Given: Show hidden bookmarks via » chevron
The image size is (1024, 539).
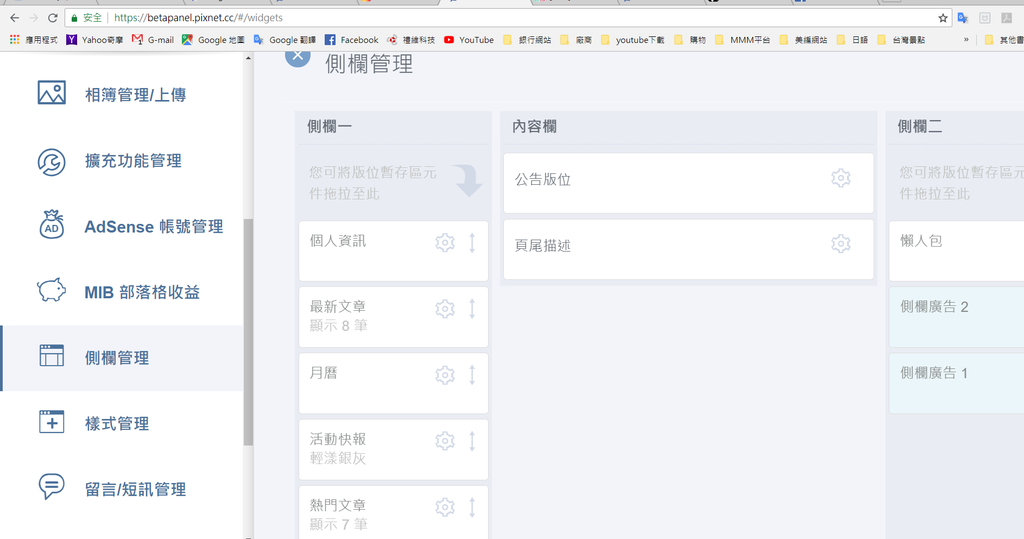Looking at the screenshot, I should pyautogui.click(x=967, y=40).
